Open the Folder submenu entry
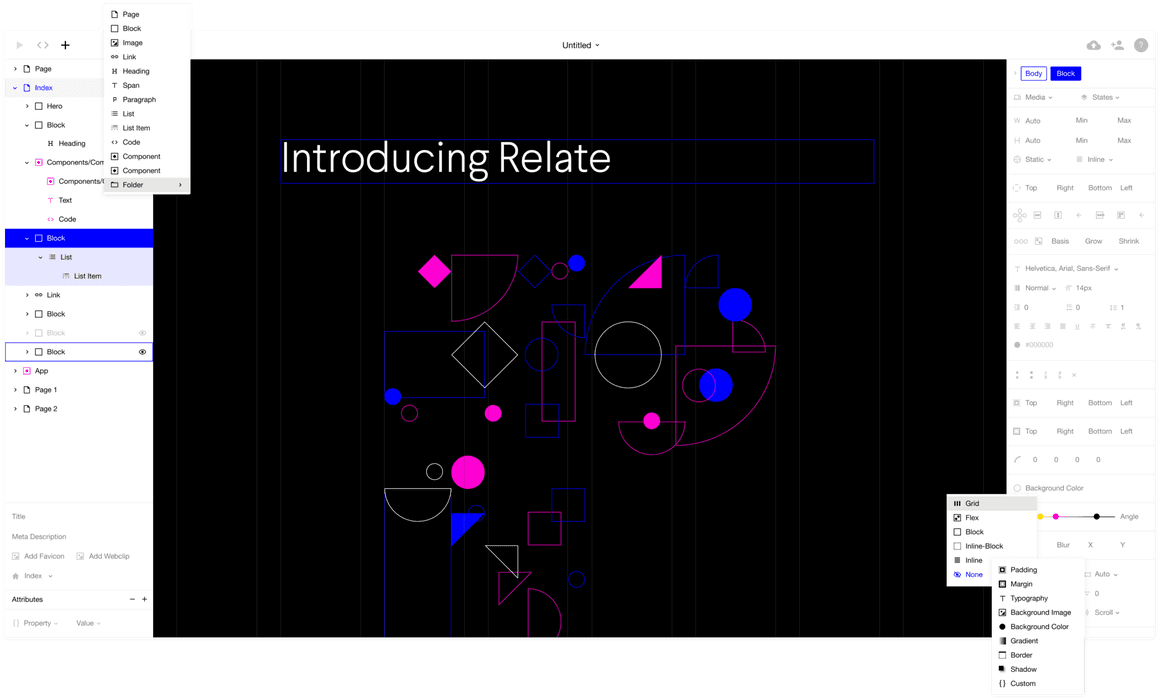 coord(146,185)
